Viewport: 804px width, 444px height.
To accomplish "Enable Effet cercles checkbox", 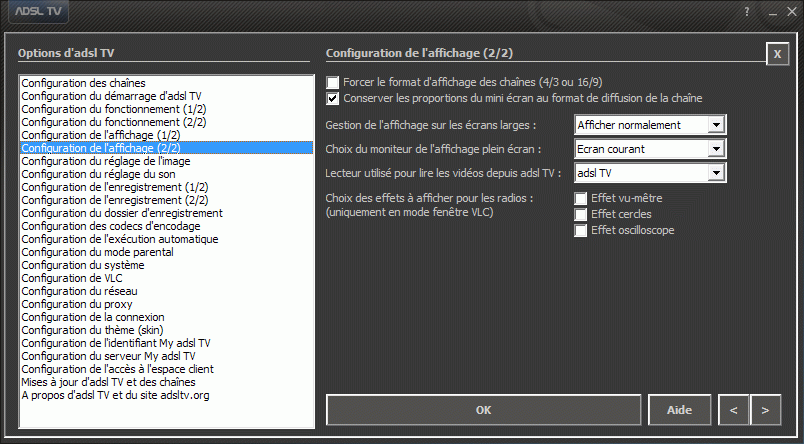I will pyautogui.click(x=580, y=214).
